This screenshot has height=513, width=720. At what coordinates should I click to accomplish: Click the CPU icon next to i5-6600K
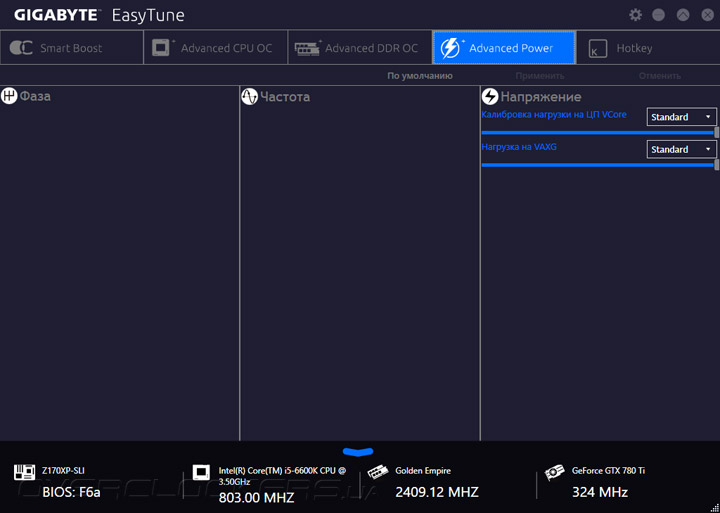[x=201, y=472]
